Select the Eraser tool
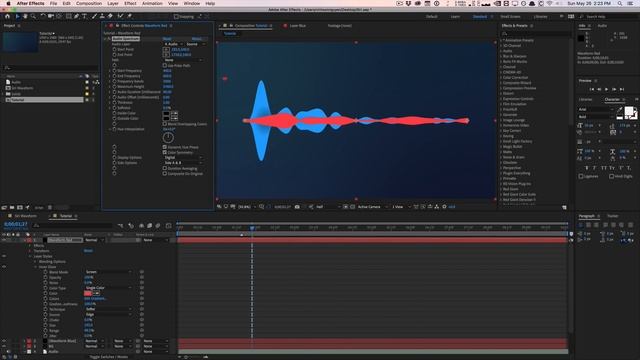640x360 pixels. coord(110,16)
